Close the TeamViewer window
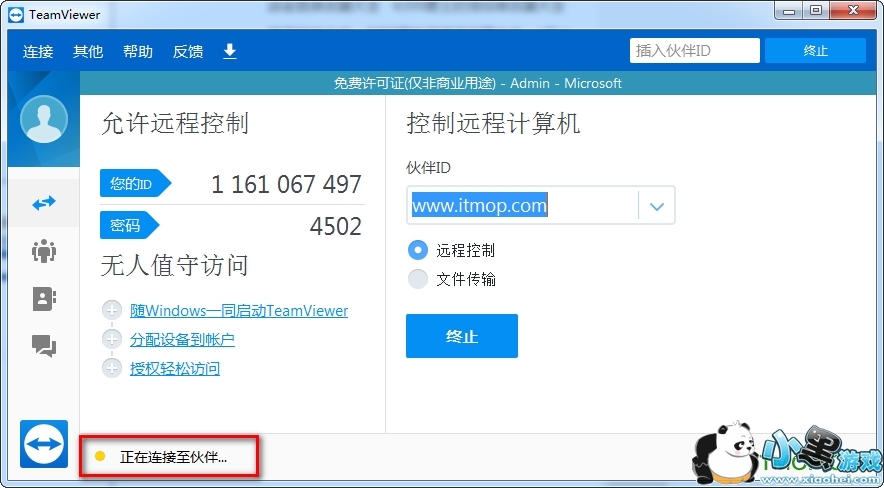This screenshot has height=488, width=884. tap(853, 11)
